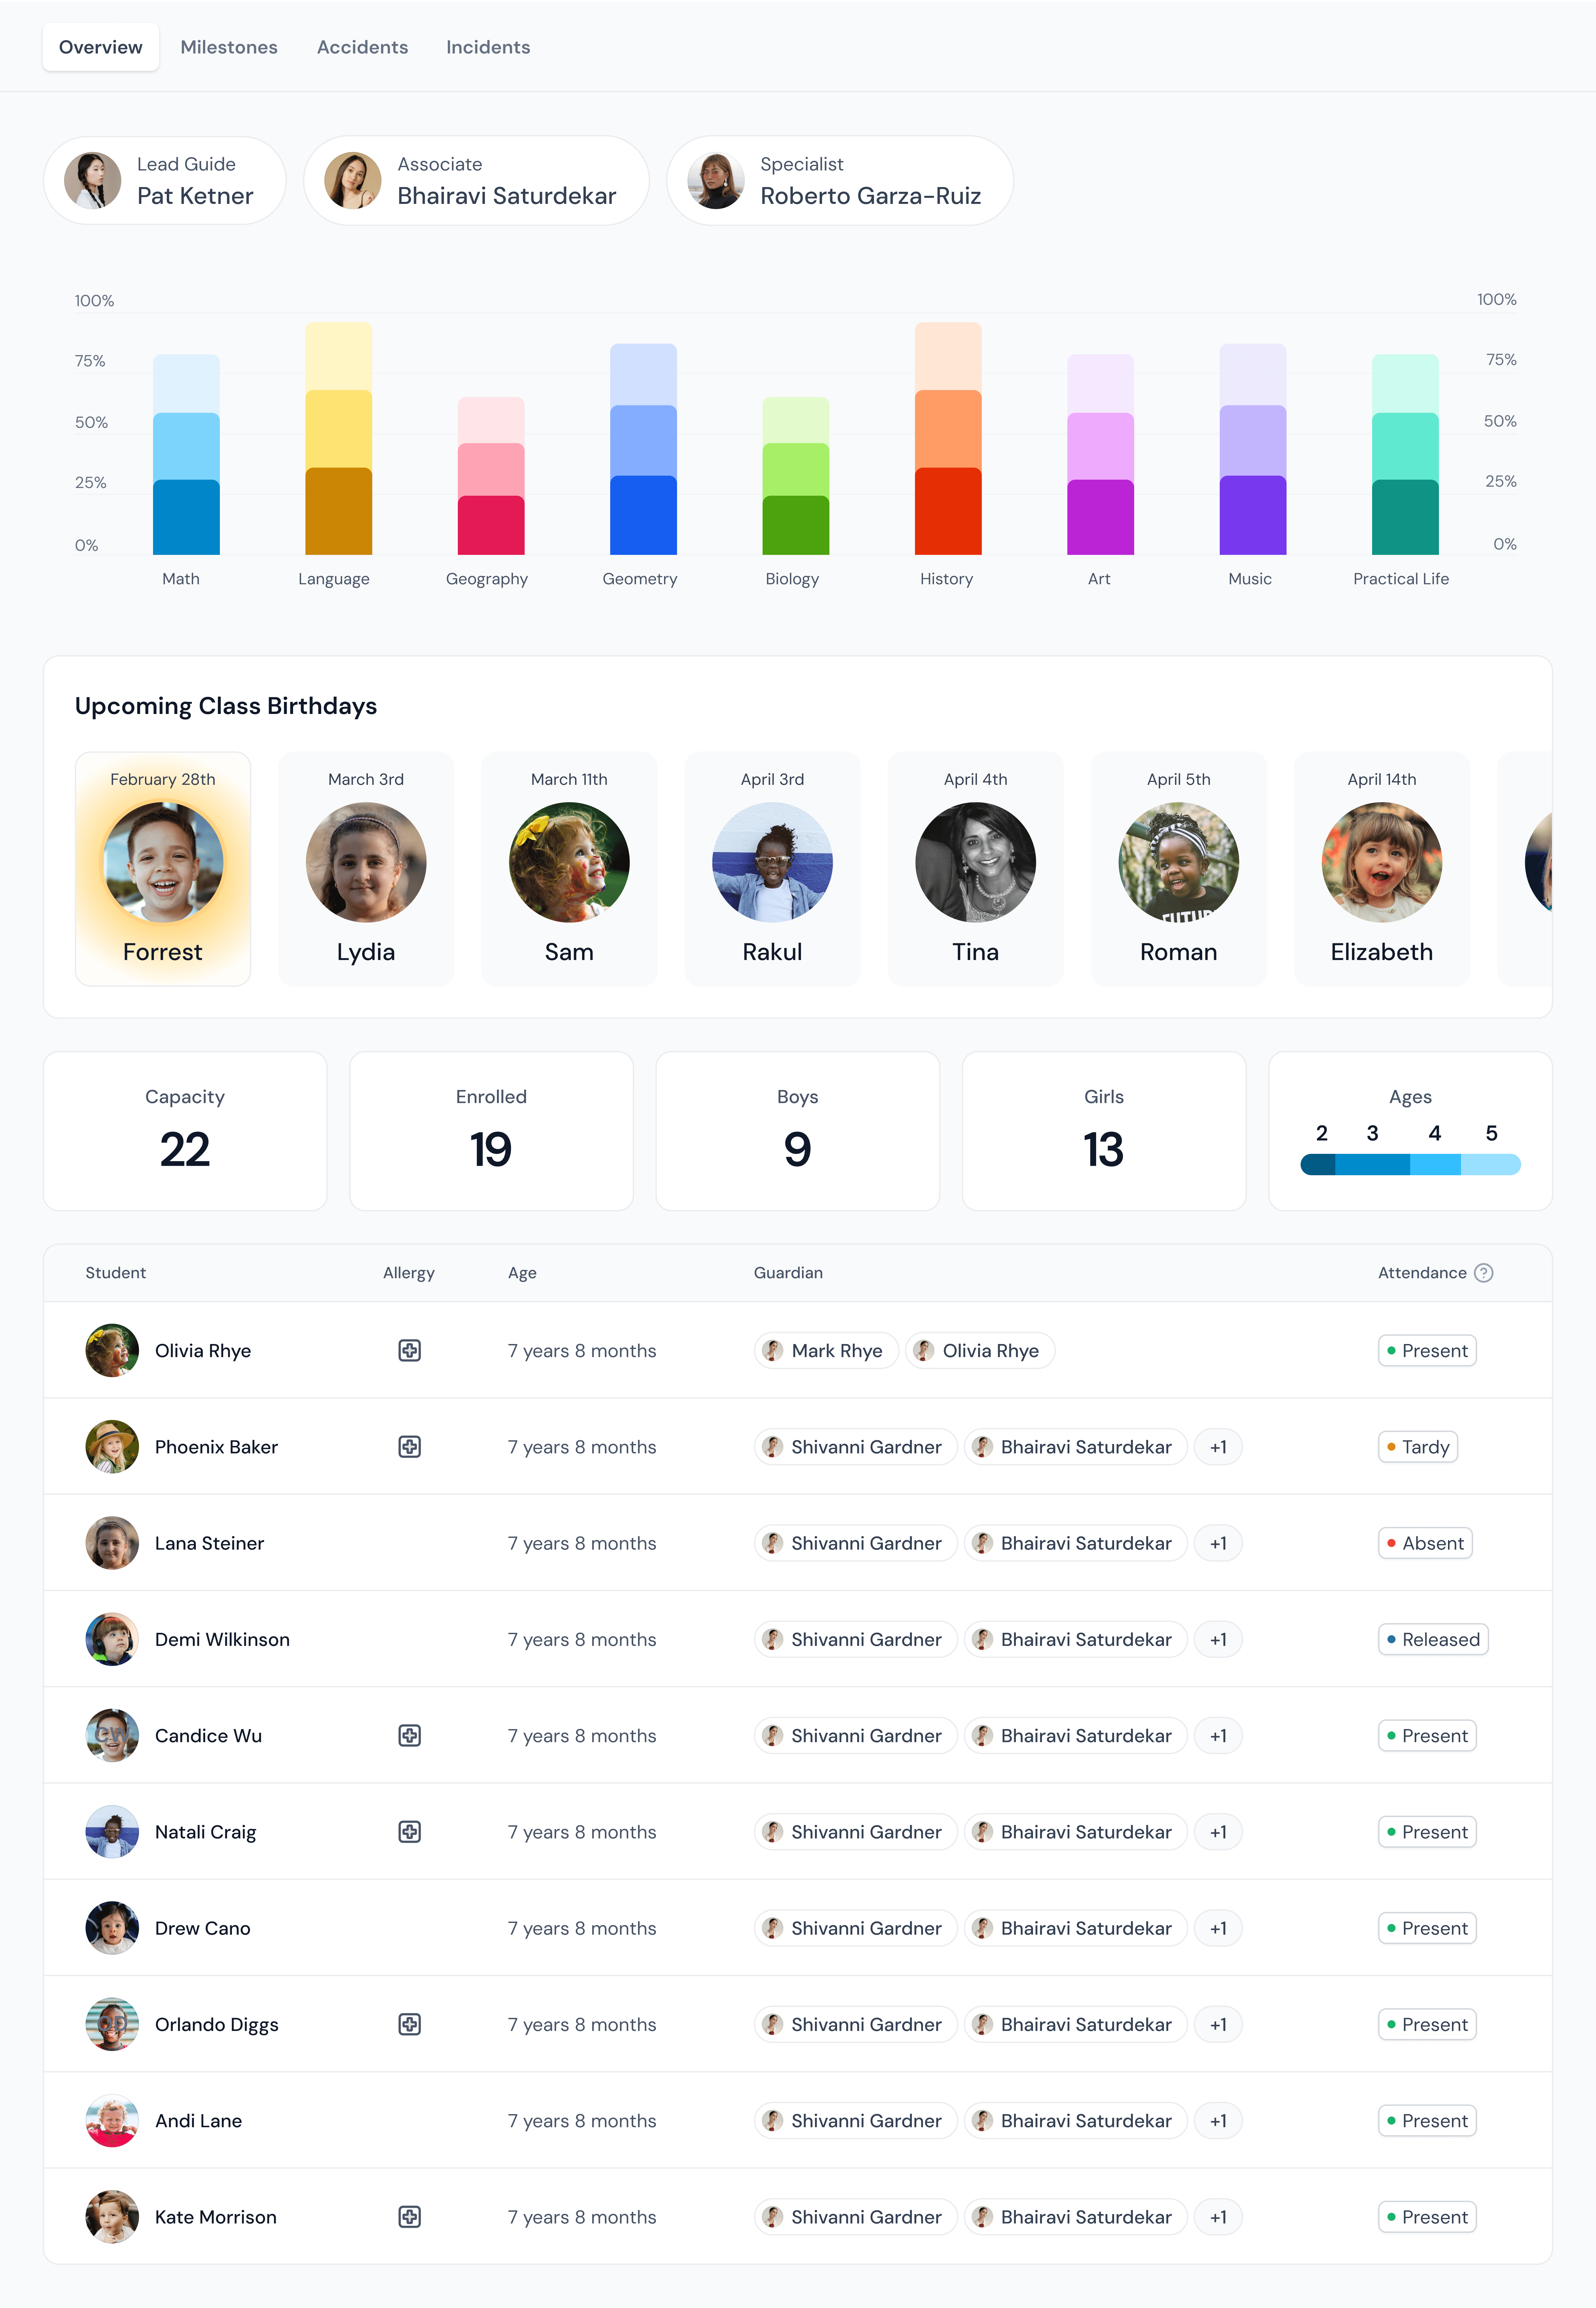This screenshot has height=2308, width=1596.
Task: Expand +1 guardians for Demi Wilkinson
Action: [x=1218, y=1639]
